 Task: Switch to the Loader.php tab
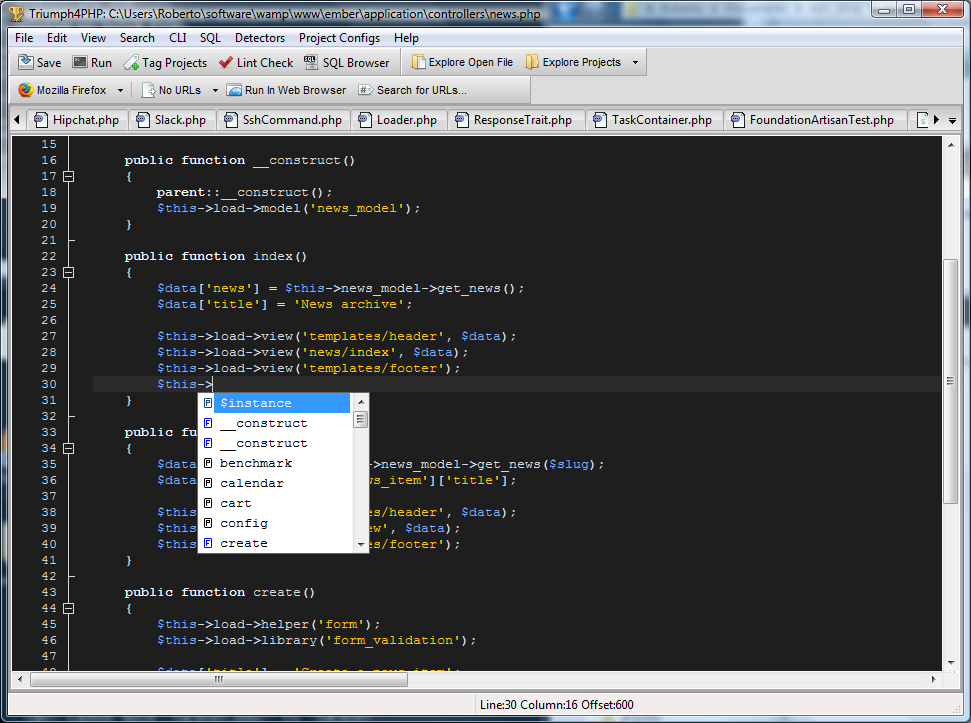click(398, 119)
